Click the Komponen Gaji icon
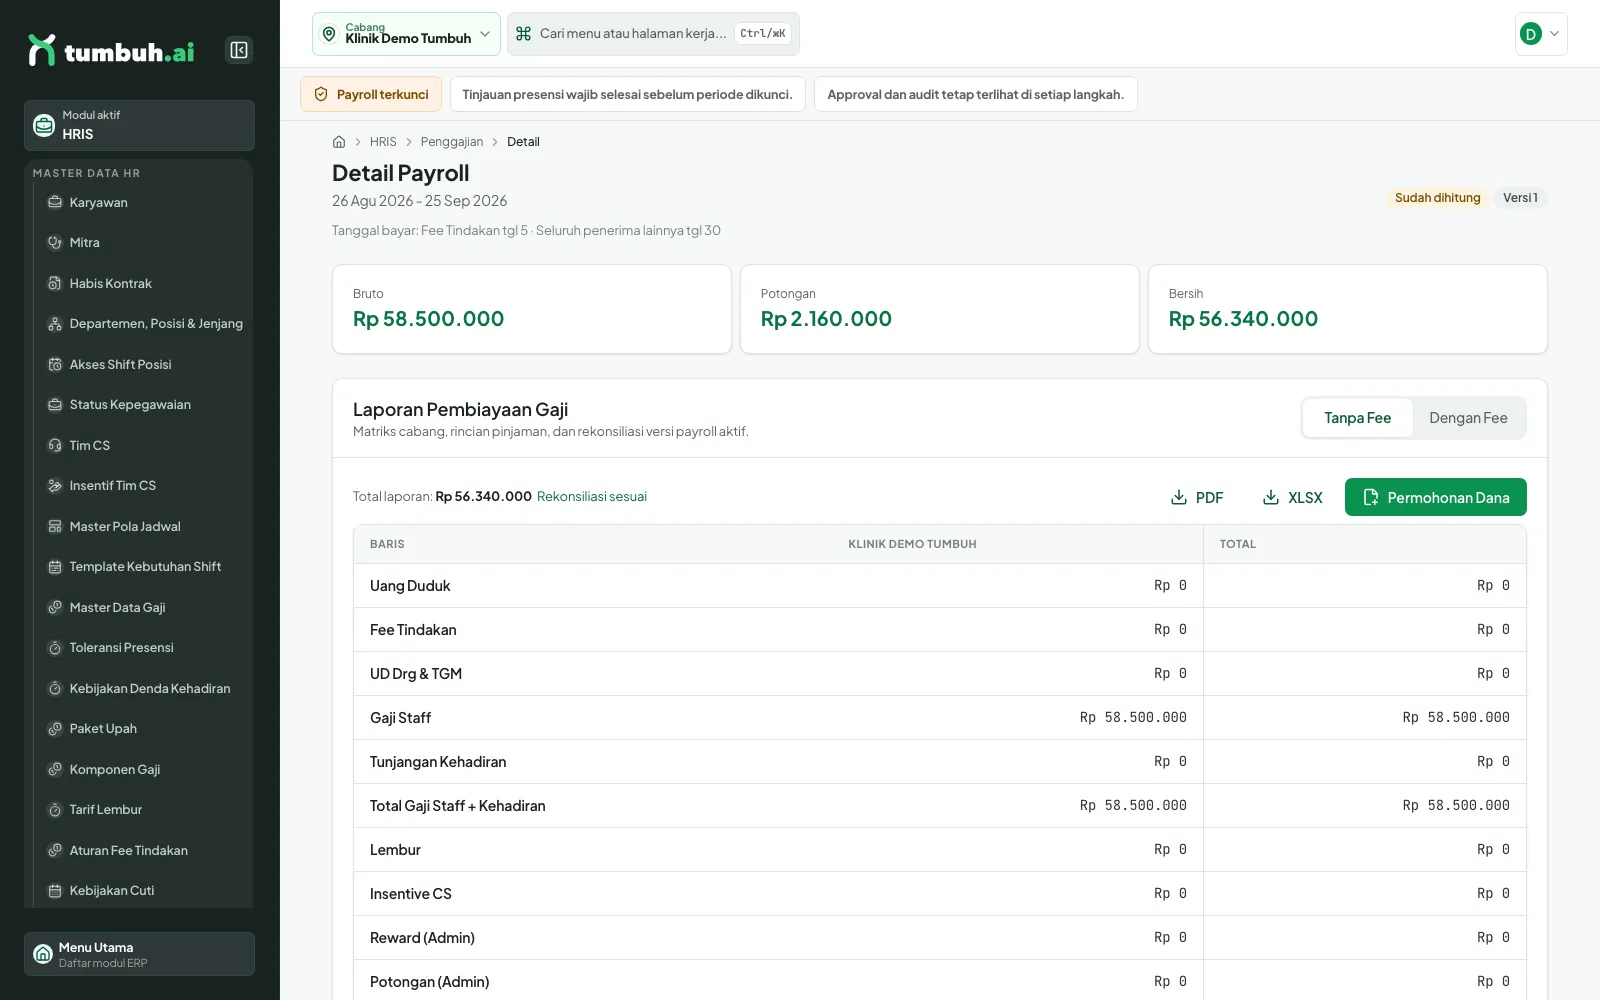Screen dimensions: 1600x1000 (x=55, y=769)
